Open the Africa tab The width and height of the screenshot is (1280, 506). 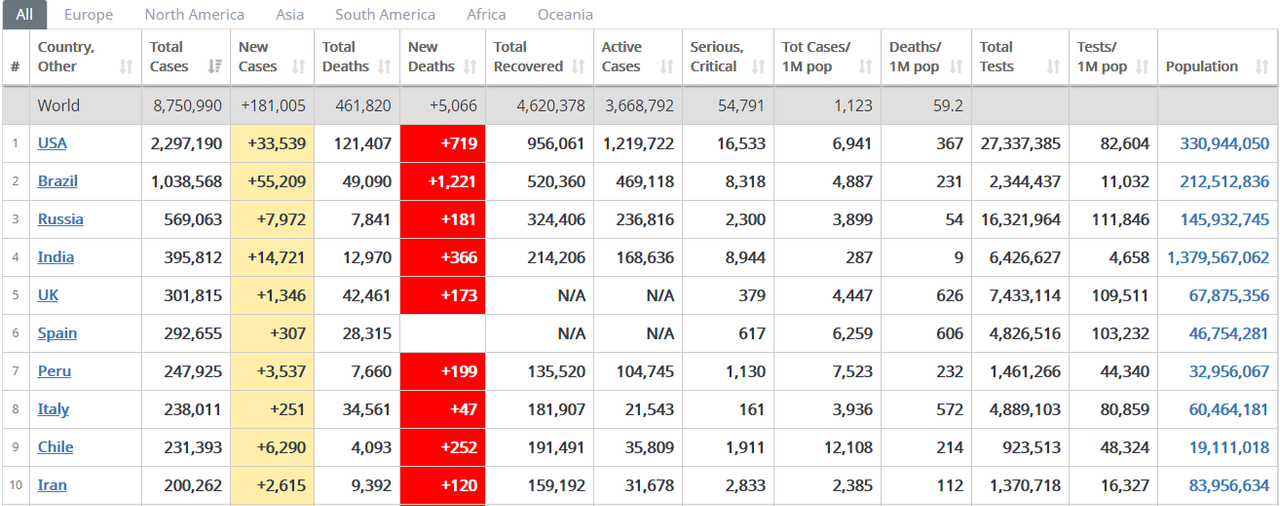click(486, 15)
